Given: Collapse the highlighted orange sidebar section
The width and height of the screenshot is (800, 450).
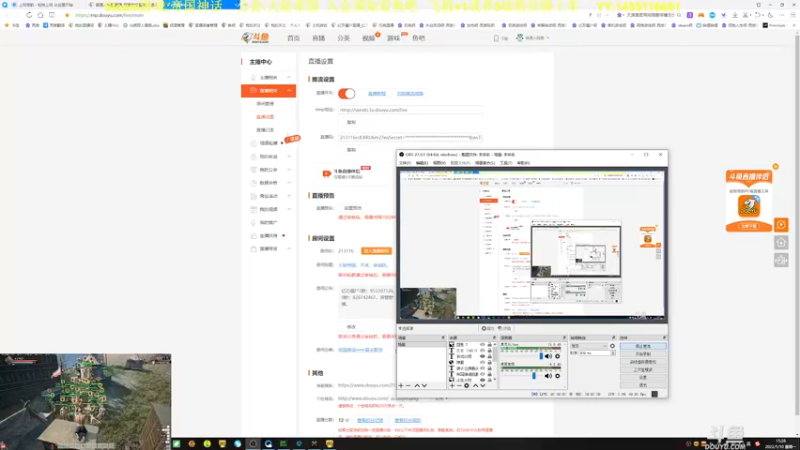Looking at the screenshot, I should click(x=268, y=91).
